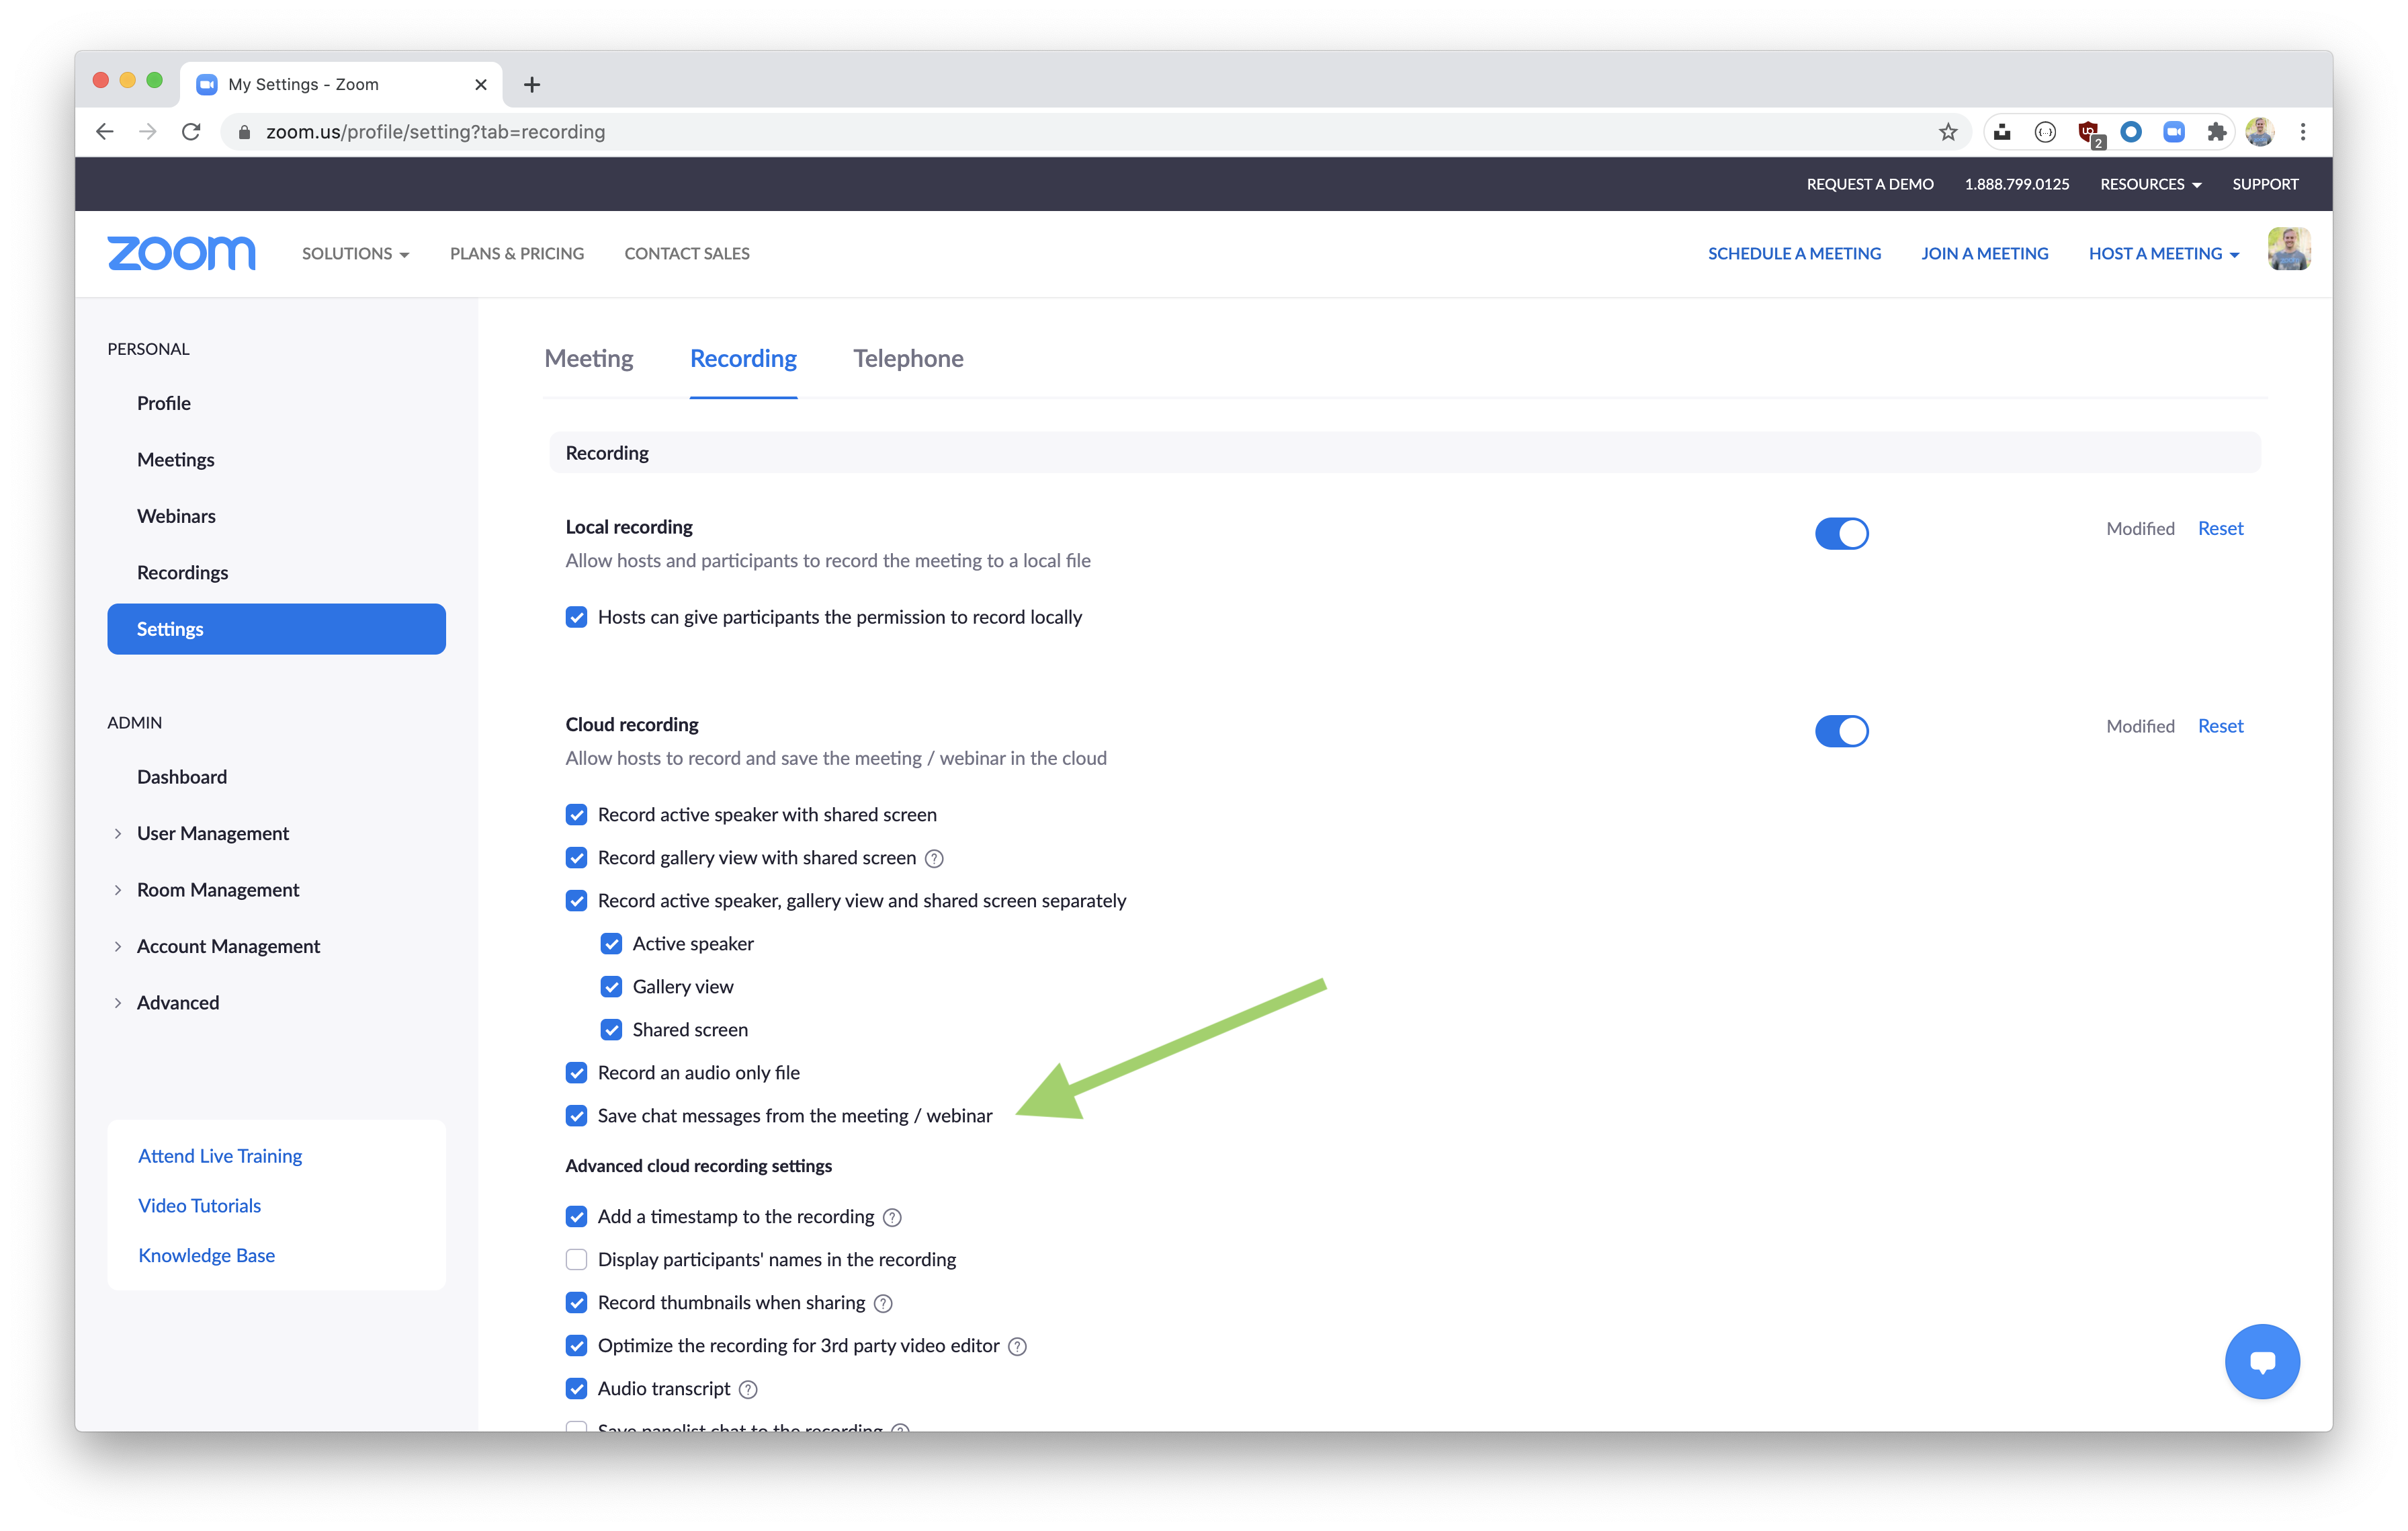
Task: Check Display participants' names in the recording
Action: tap(576, 1259)
